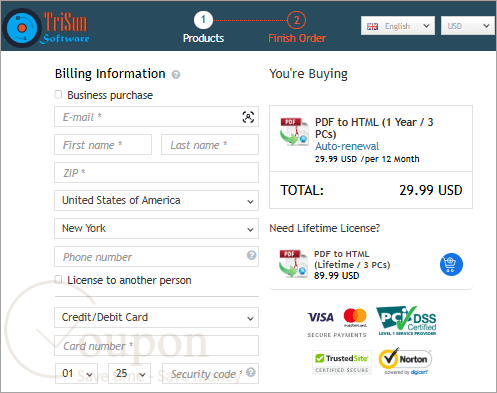Click the Norton secured badge
Viewport: 497px width, 393px height.
coord(405,361)
